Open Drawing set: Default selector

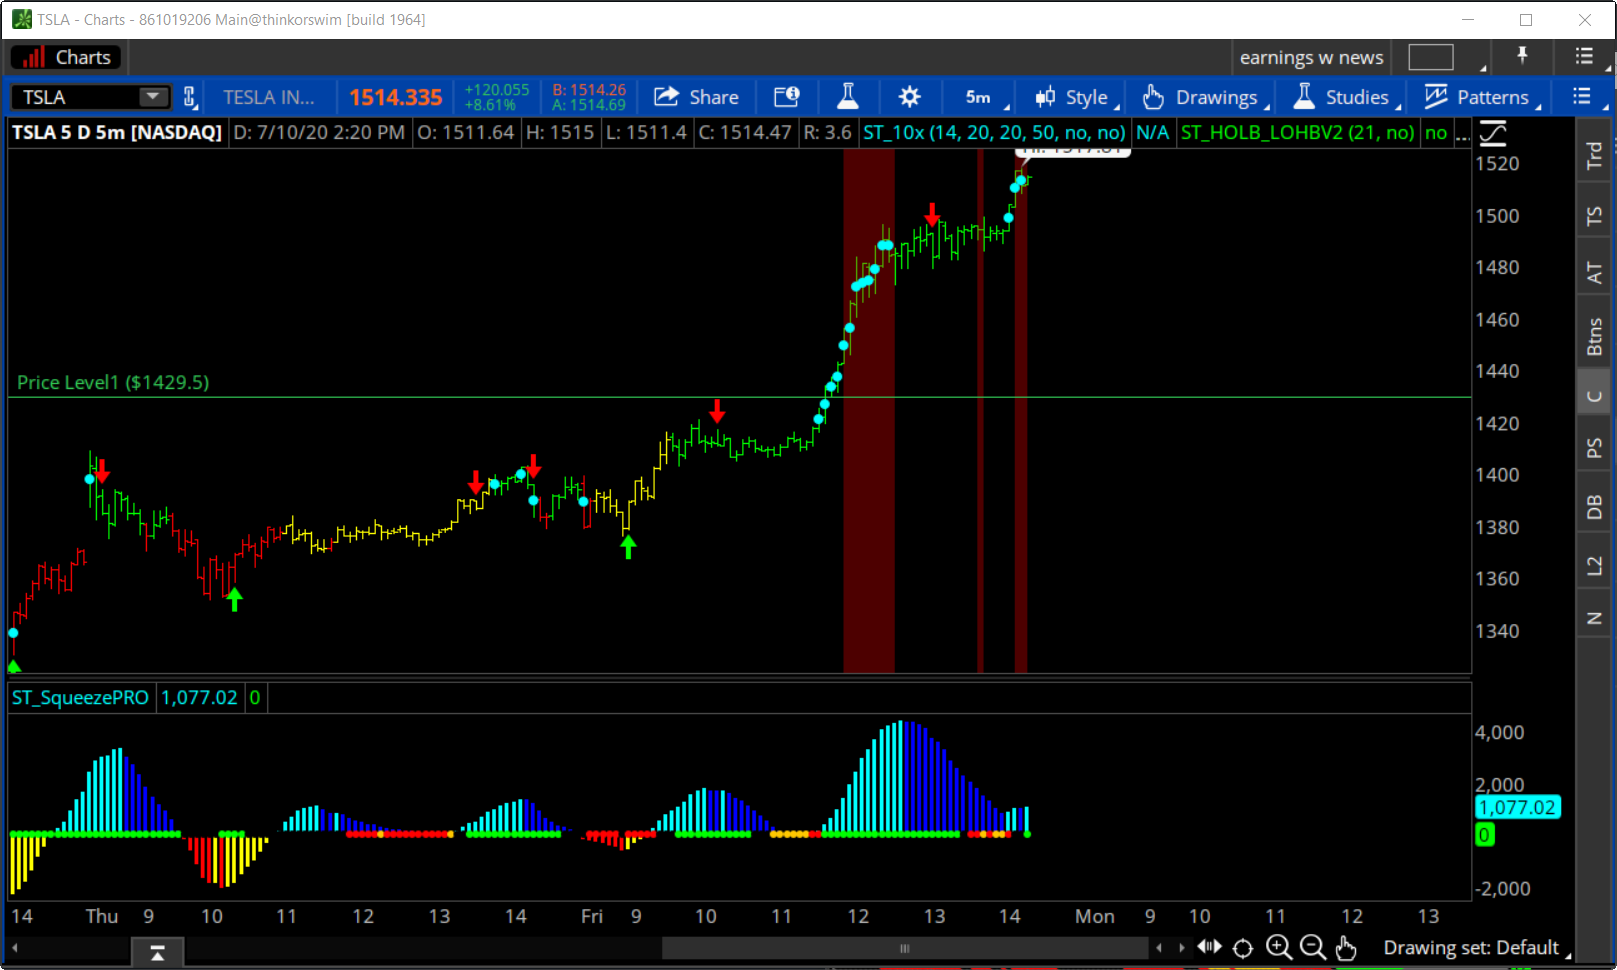(x=1477, y=948)
